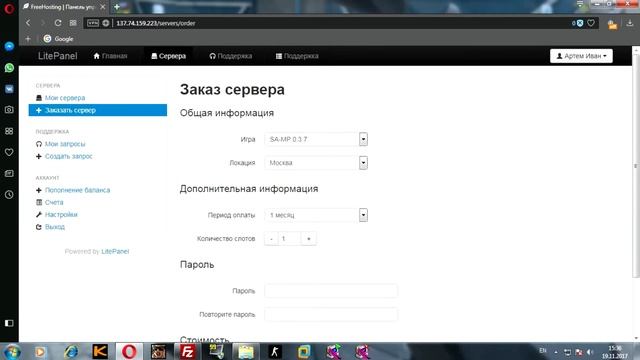Open Internet Explorer from the taskbar
The width and height of the screenshot is (640, 360).
[x=71, y=351]
